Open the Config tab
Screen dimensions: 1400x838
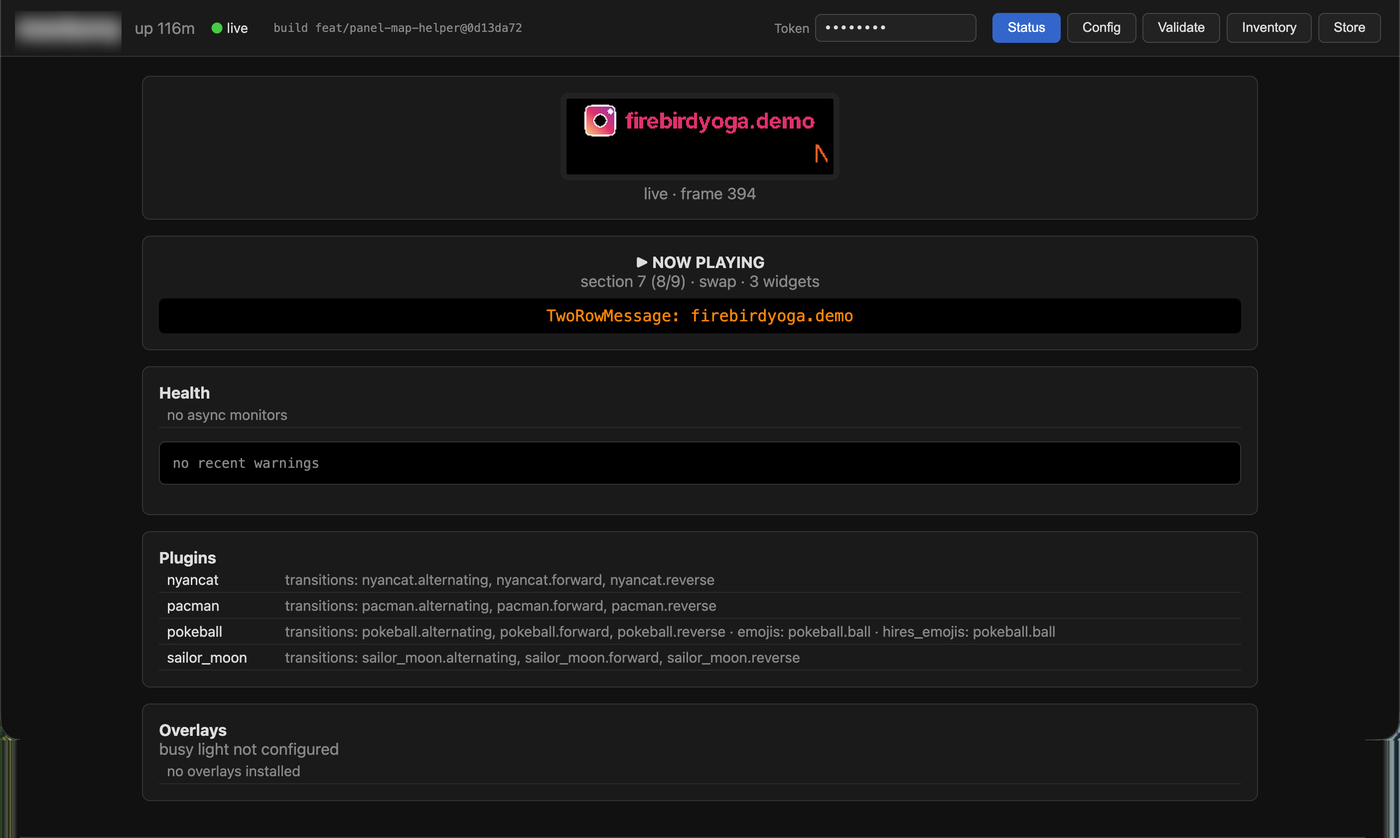(x=1101, y=28)
